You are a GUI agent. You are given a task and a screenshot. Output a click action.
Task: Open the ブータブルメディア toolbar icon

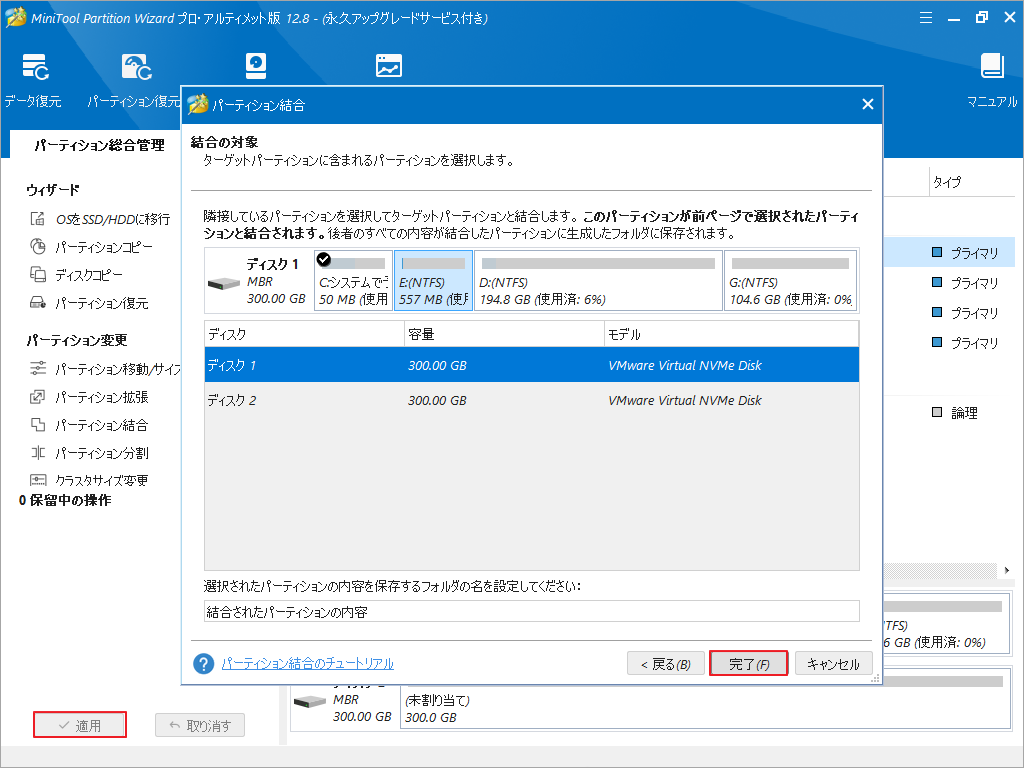click(256, 65)
